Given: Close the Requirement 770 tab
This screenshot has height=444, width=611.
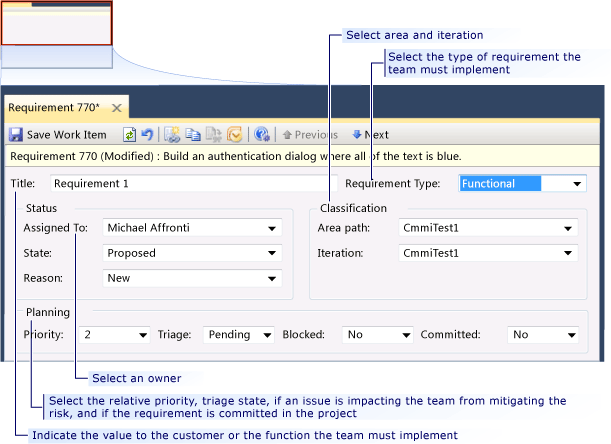Looking at the screenshot, I should pos(117,108).
